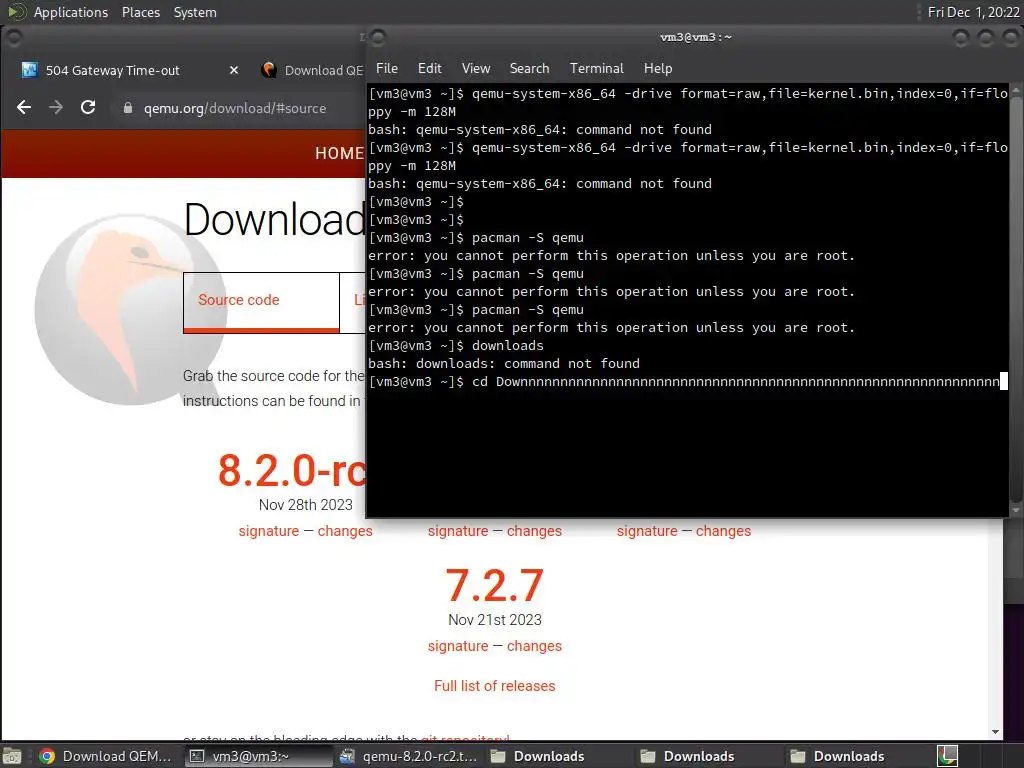Switch to qemu-8.2.0-rc2.t... taskbar item

[x=409, y=756]
